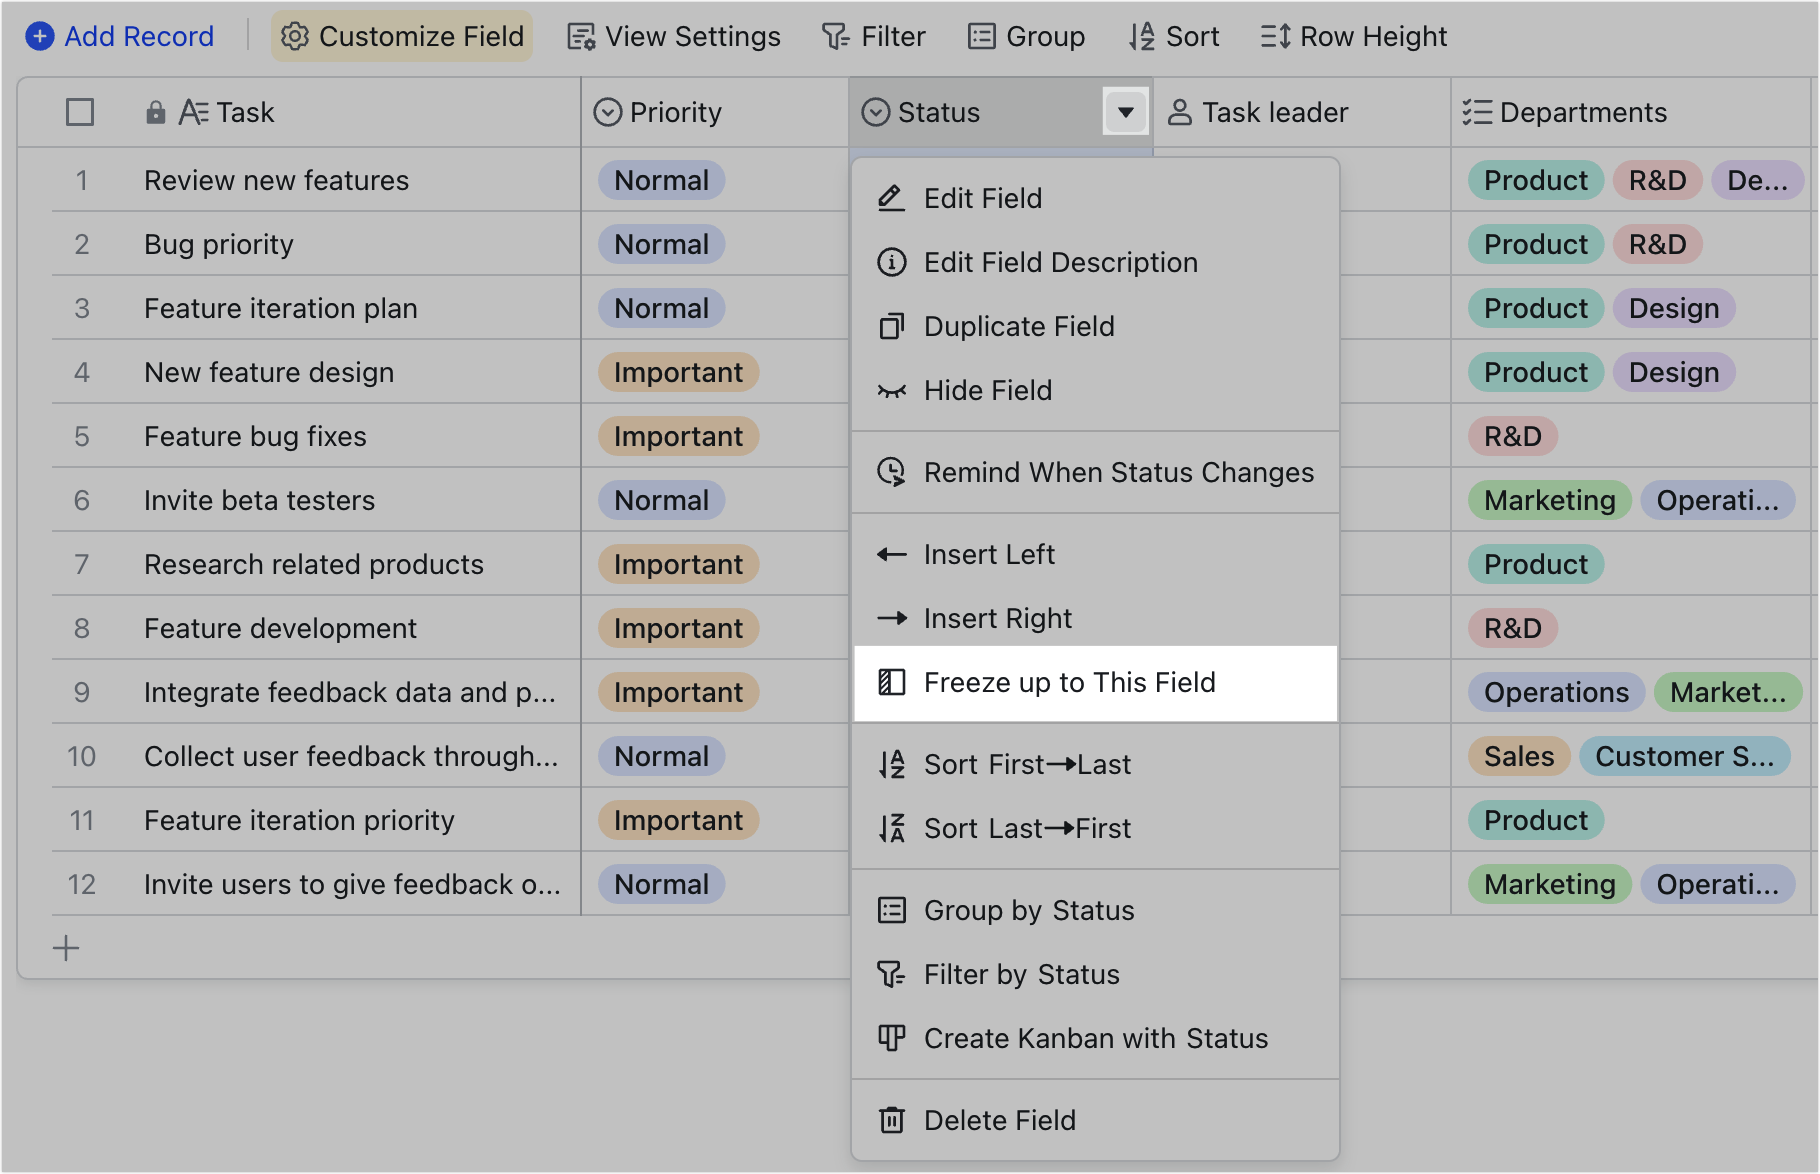Click the Normal tag on Review new features
This screenshot has height=1174, width=1820.
tap(661, 180)
